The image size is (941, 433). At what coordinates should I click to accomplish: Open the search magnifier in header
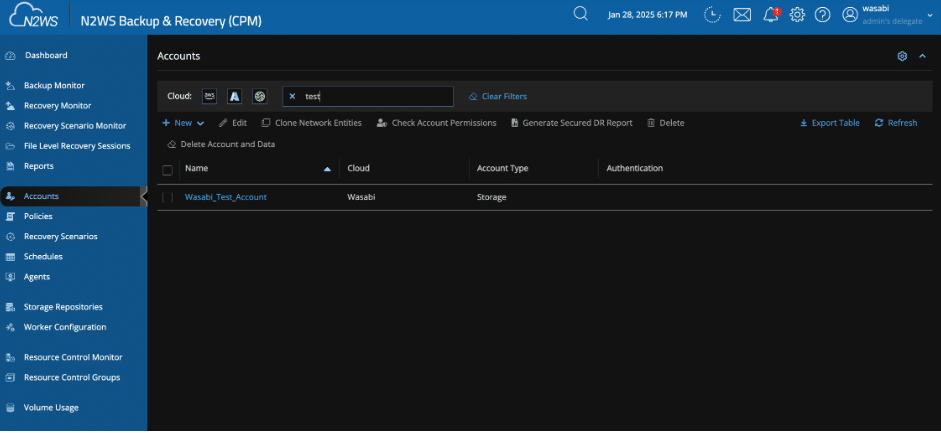pyautogui.click(x=580, y=14)
